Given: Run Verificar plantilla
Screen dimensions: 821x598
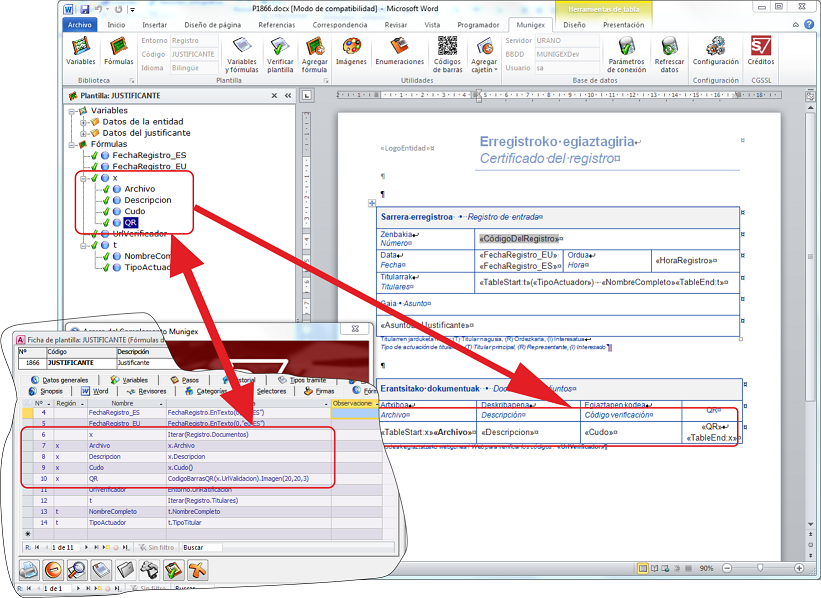Looking at the screenshot, I should [280, 54].
